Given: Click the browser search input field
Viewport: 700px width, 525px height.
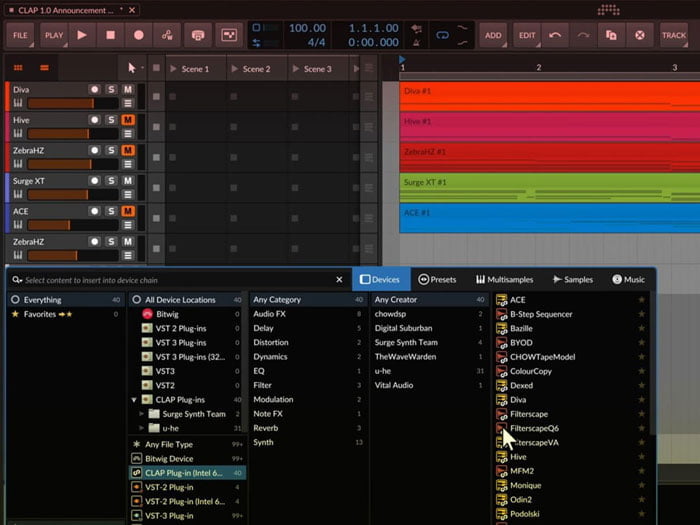Looking at the screenshot, I should (179, 280).
